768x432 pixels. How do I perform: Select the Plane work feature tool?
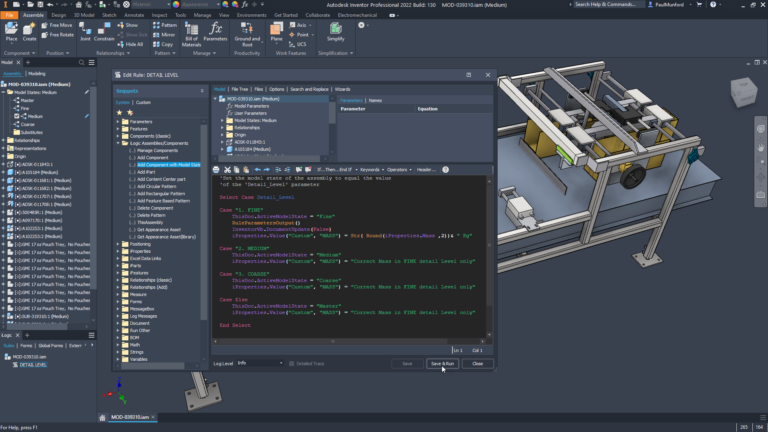click(276, 32)
